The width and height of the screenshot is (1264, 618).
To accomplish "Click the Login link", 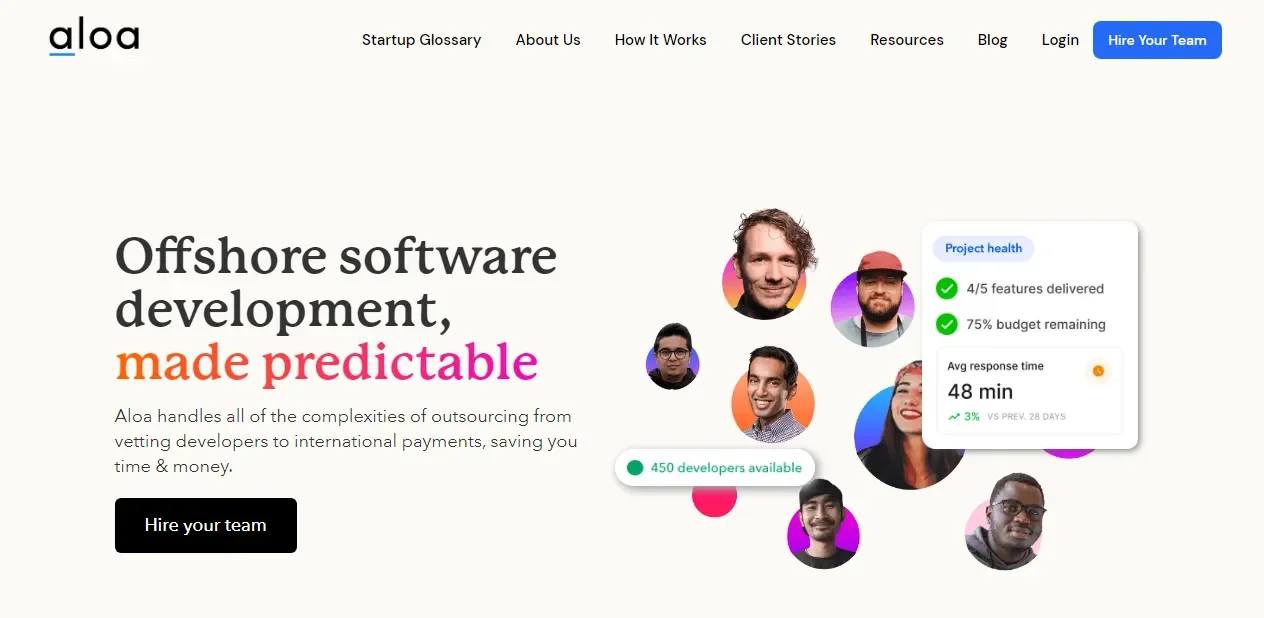I will (x=1060, y=40).
